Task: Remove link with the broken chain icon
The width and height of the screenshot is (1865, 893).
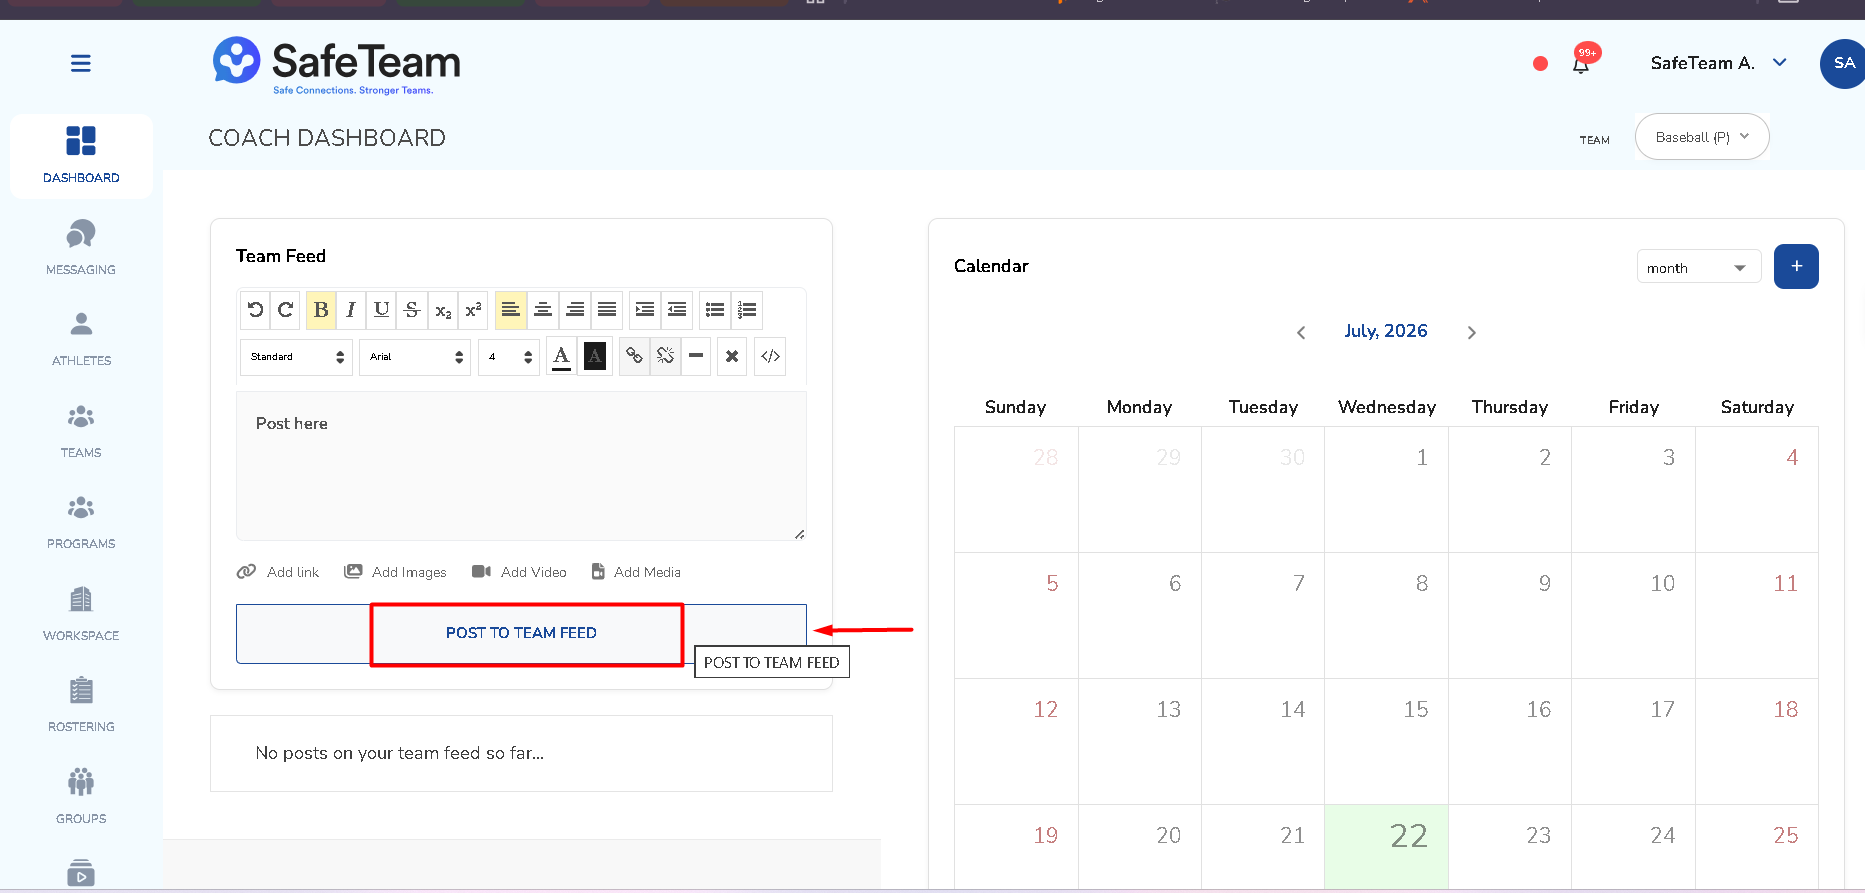Action: (665, 357)
